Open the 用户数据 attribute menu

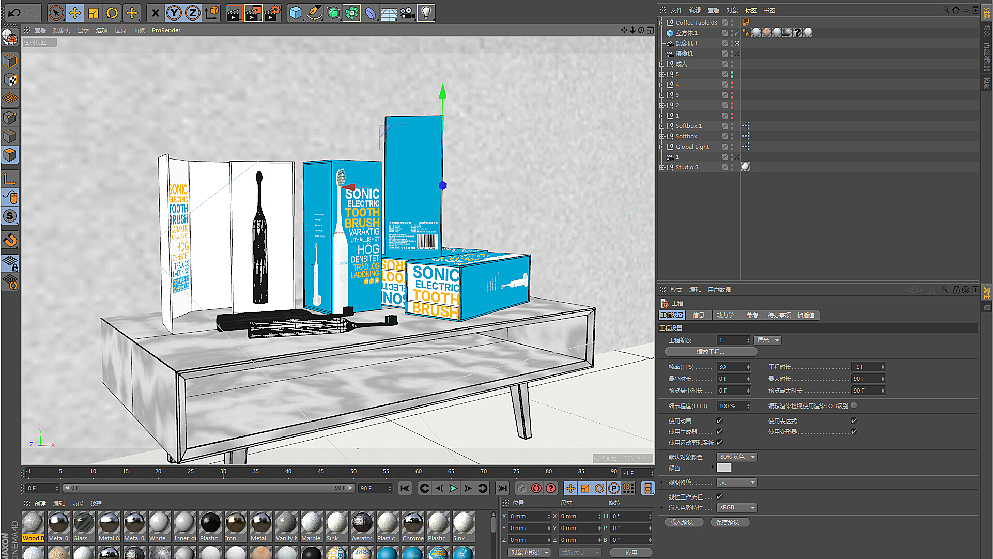coord(719,289)
